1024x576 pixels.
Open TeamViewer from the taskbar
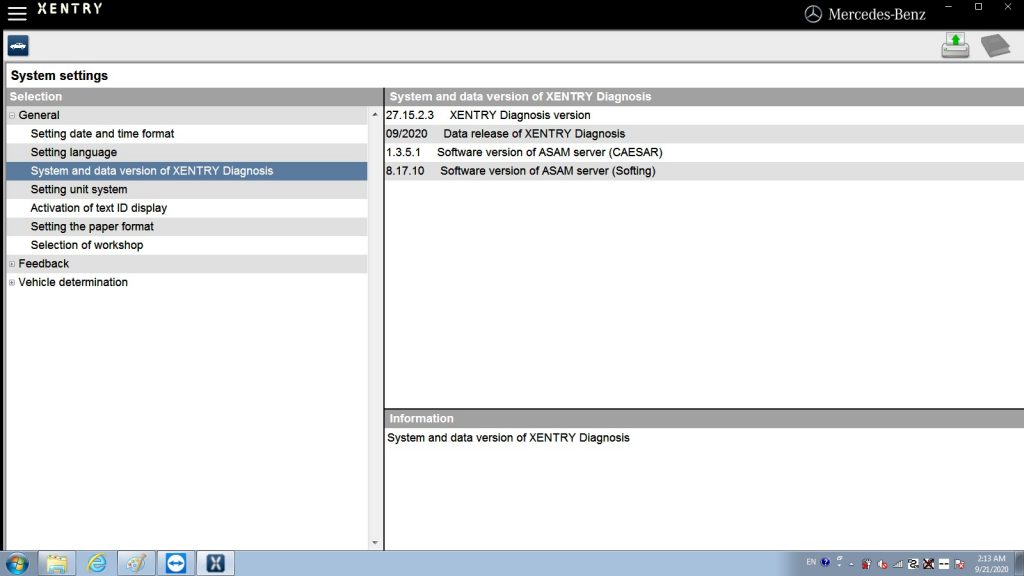176,563
